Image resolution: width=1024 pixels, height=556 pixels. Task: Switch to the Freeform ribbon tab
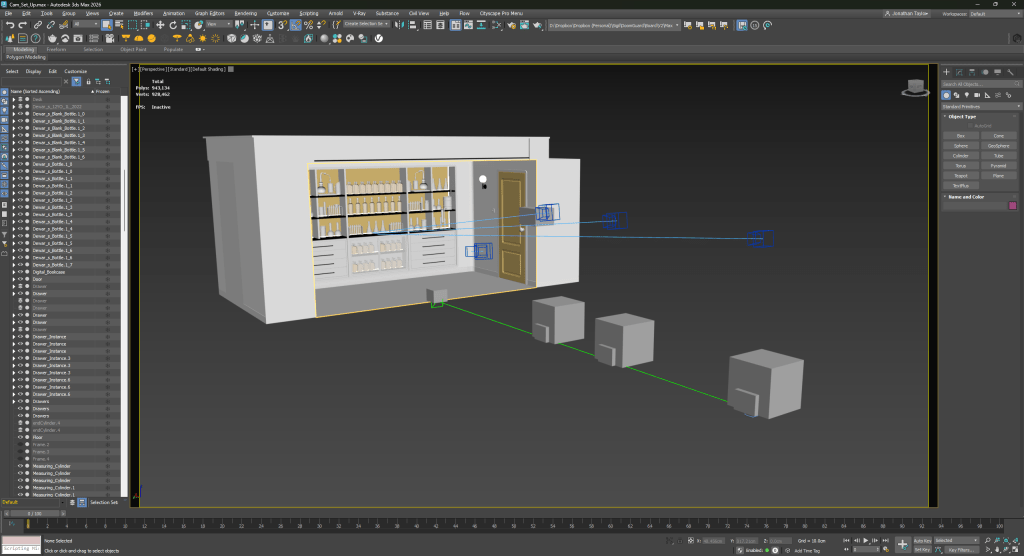click(56, 48)
